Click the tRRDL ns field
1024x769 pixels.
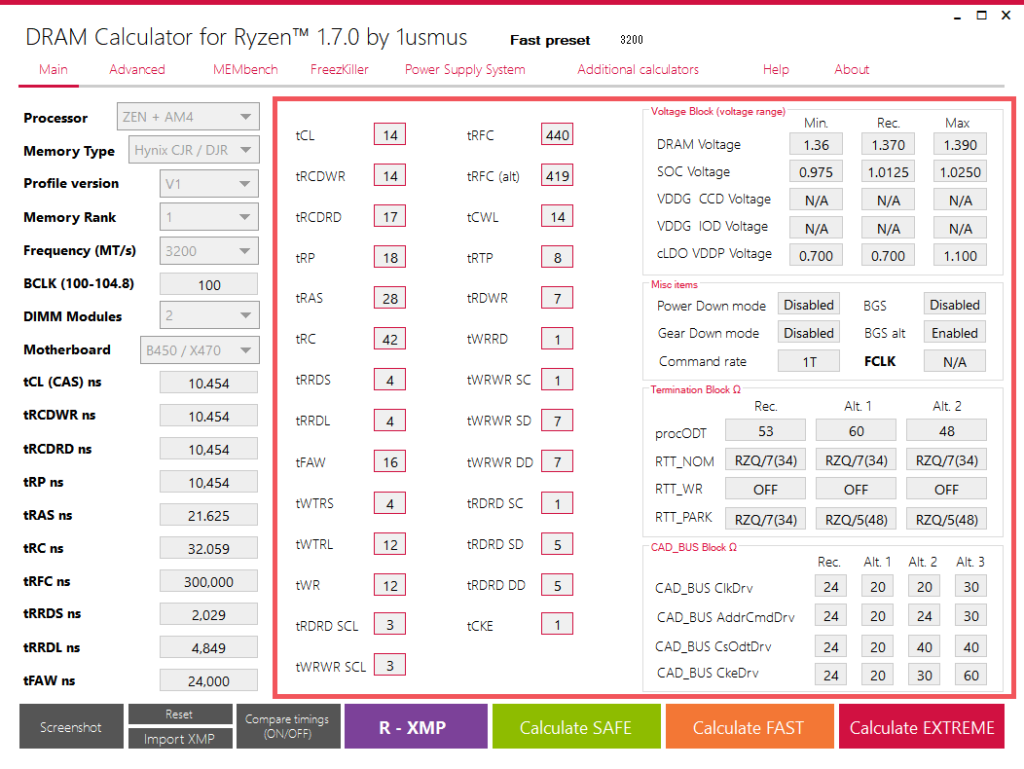(x=209, y=648)
